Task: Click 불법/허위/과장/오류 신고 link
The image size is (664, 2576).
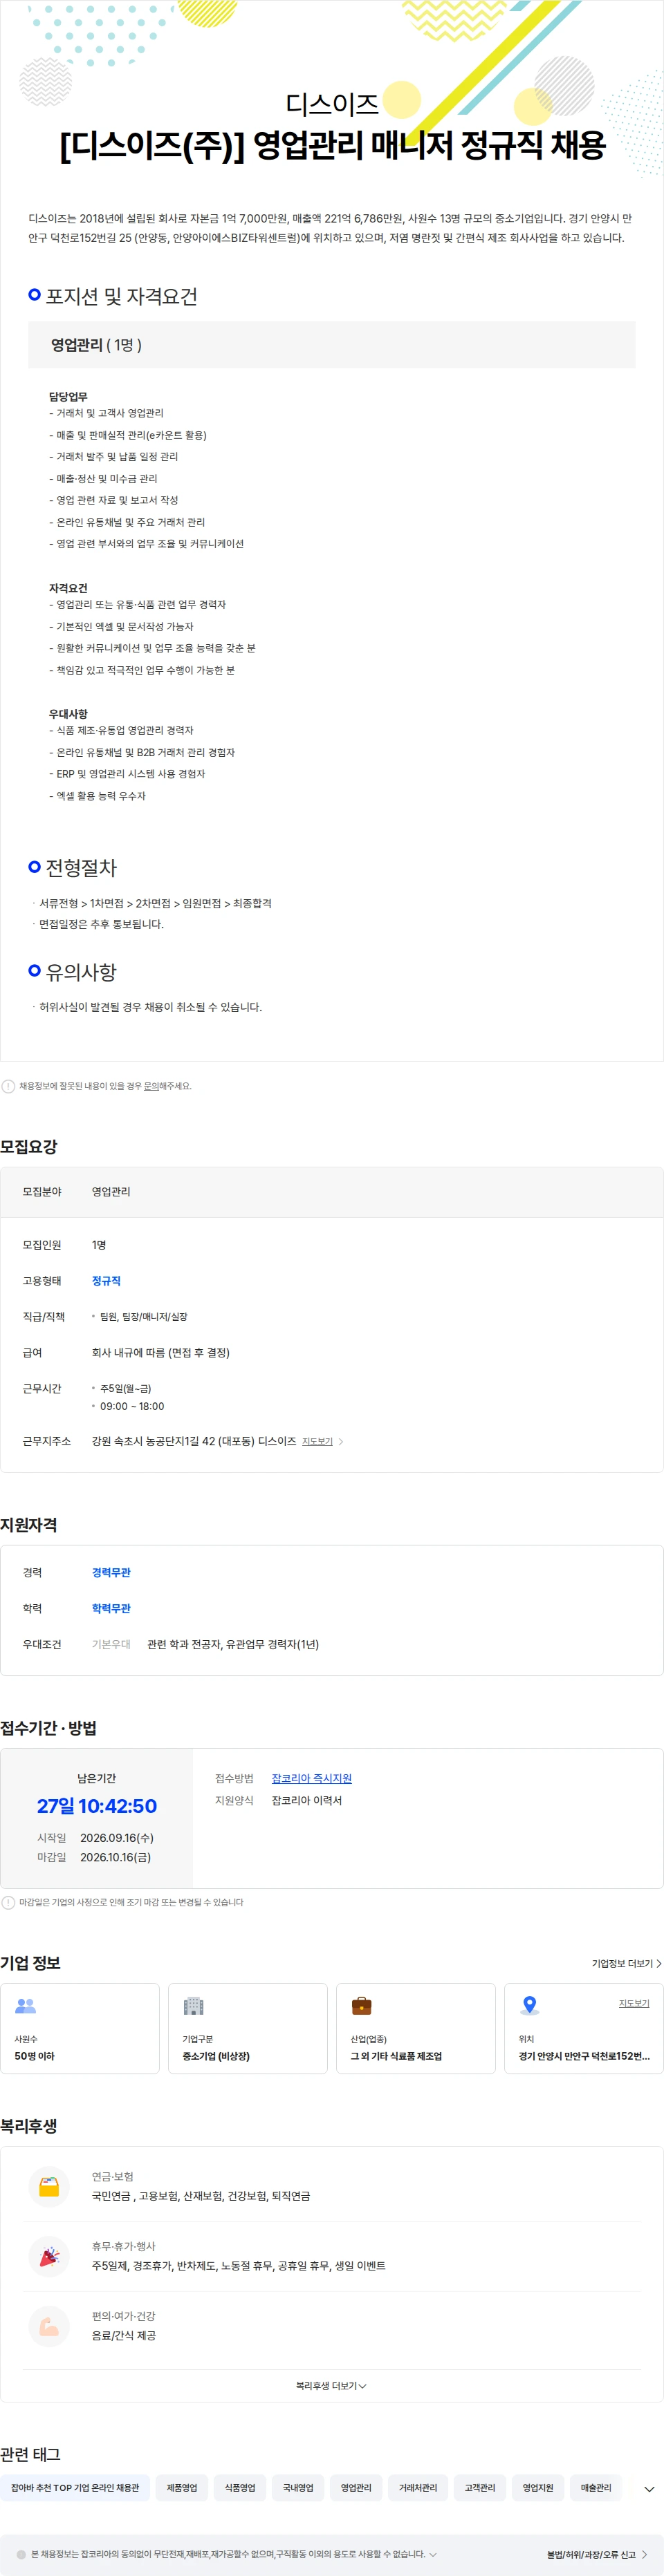Action: 597,2554
